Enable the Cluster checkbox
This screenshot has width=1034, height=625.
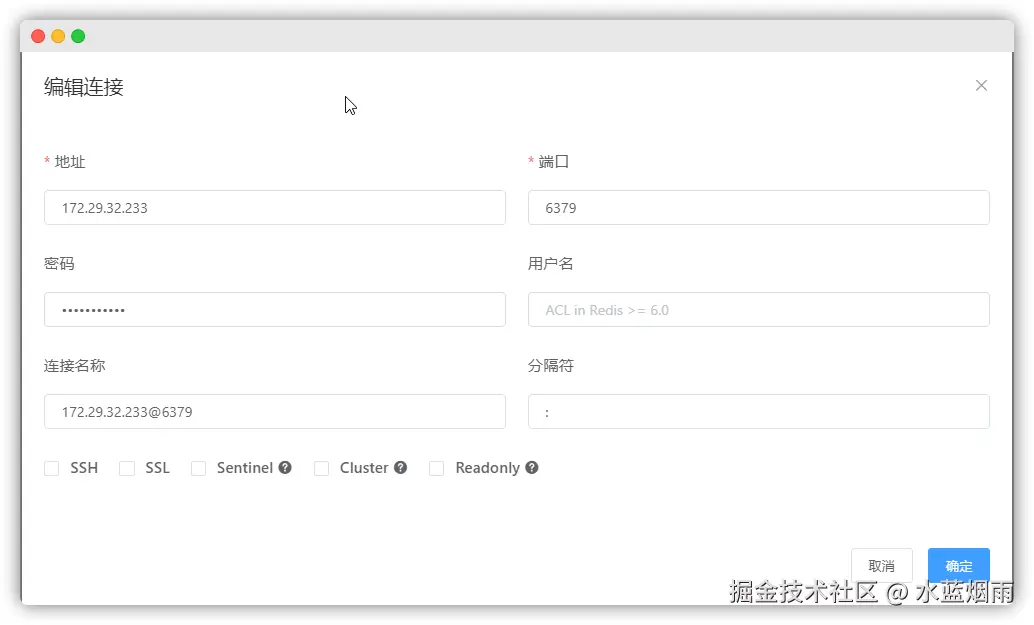(322, 468)
